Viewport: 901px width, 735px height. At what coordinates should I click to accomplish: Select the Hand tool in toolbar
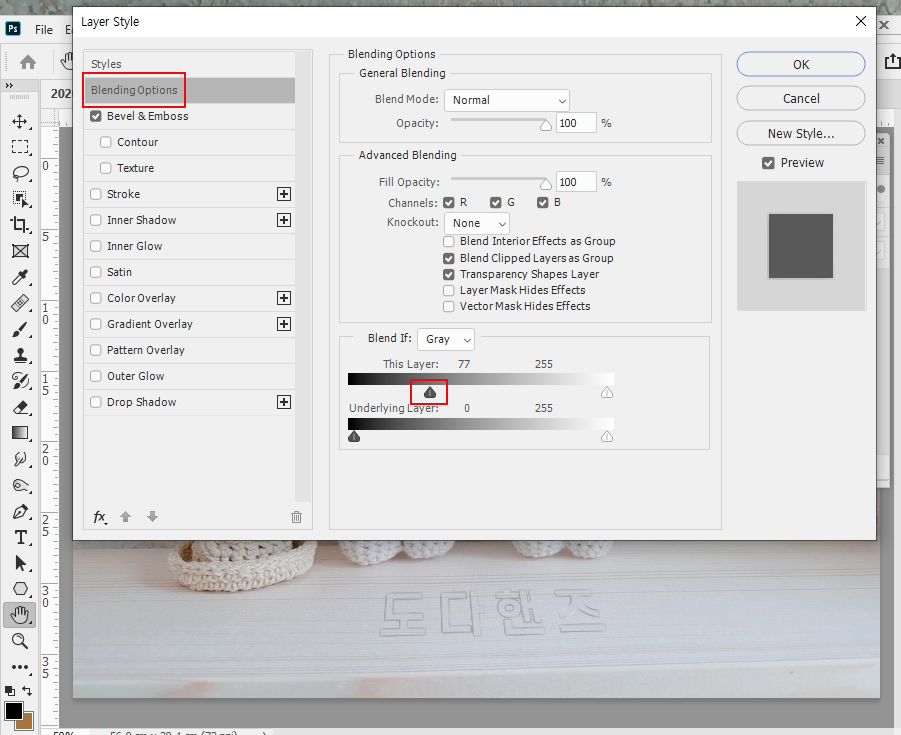20,615
